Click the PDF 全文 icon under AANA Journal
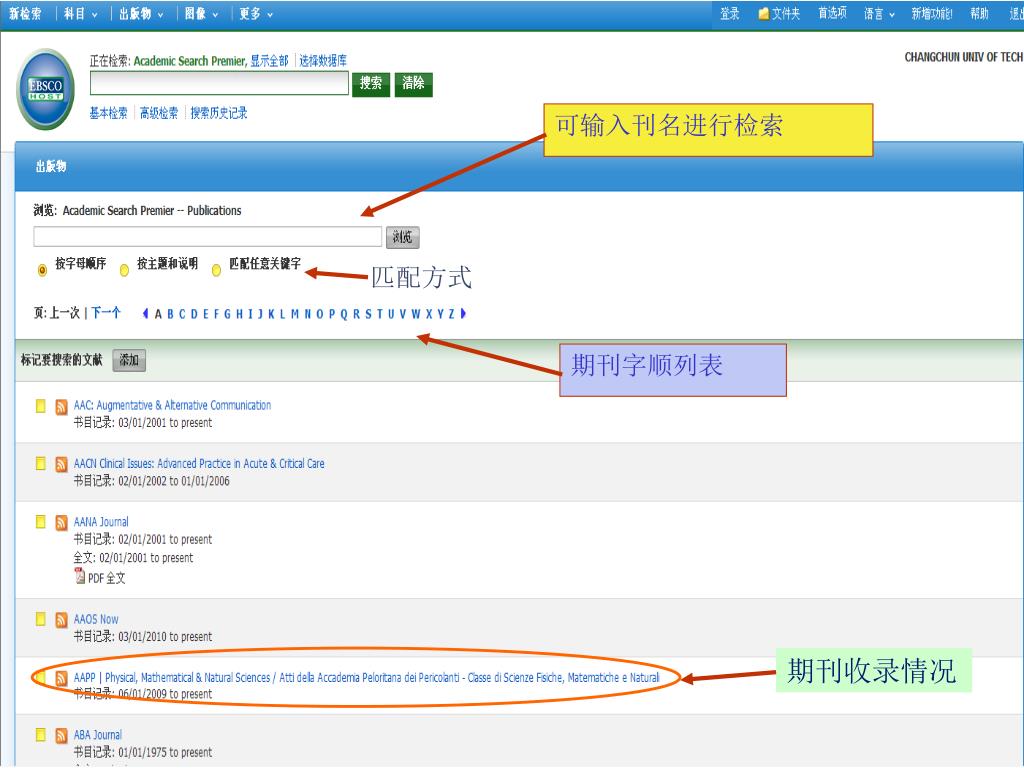This screenshot has height=768, width=1024. (x=80, y=576)
